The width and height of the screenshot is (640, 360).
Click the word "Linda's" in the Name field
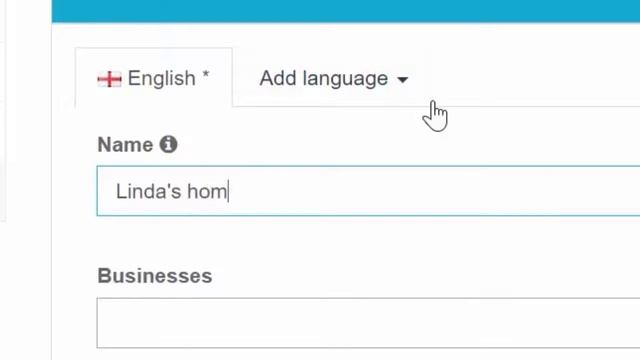(x=149, y=191)
